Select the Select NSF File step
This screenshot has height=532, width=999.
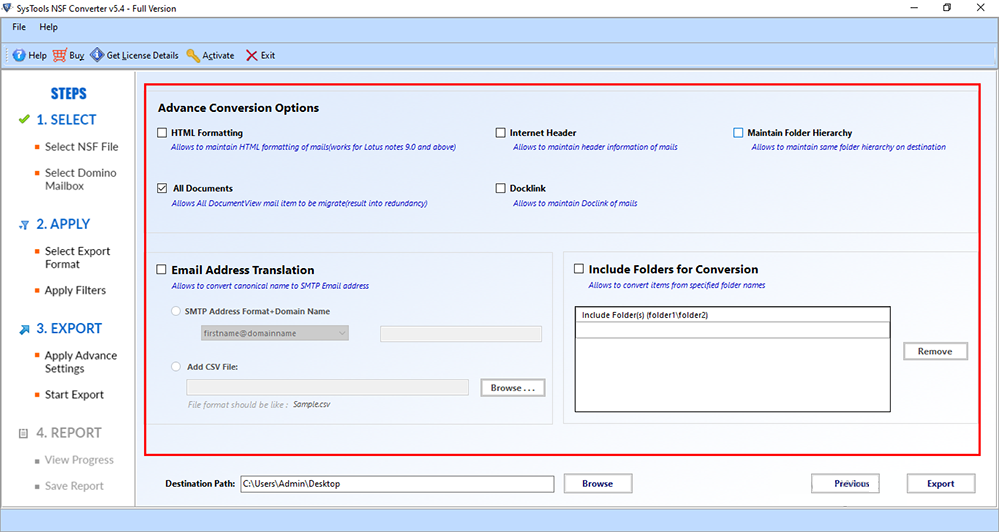coord(82,147)
